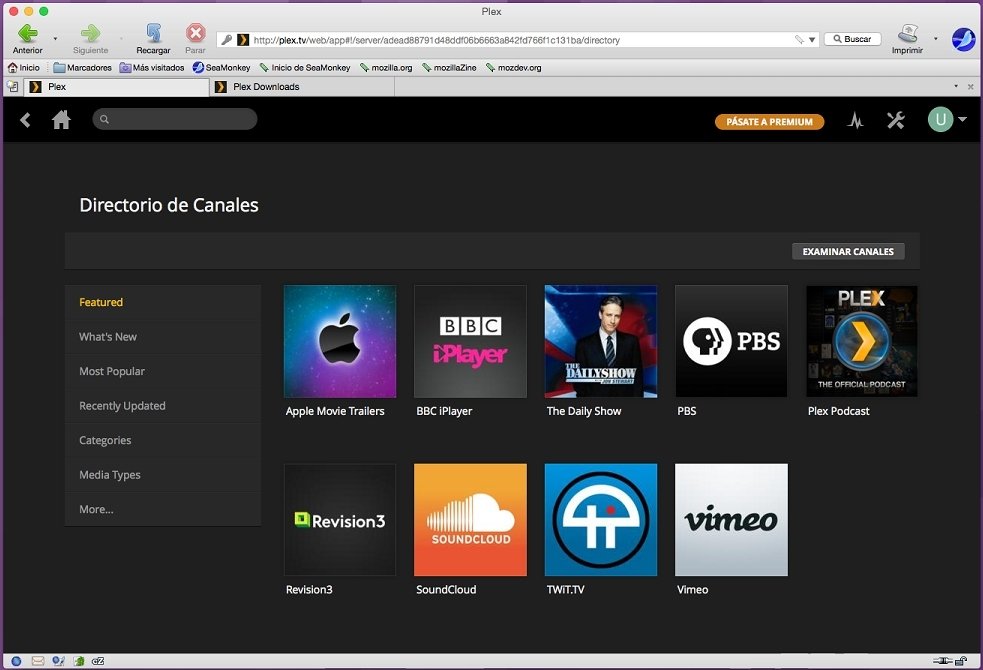
Task: Click the Anterior back arrow button
Action: [x=28, y=38]
